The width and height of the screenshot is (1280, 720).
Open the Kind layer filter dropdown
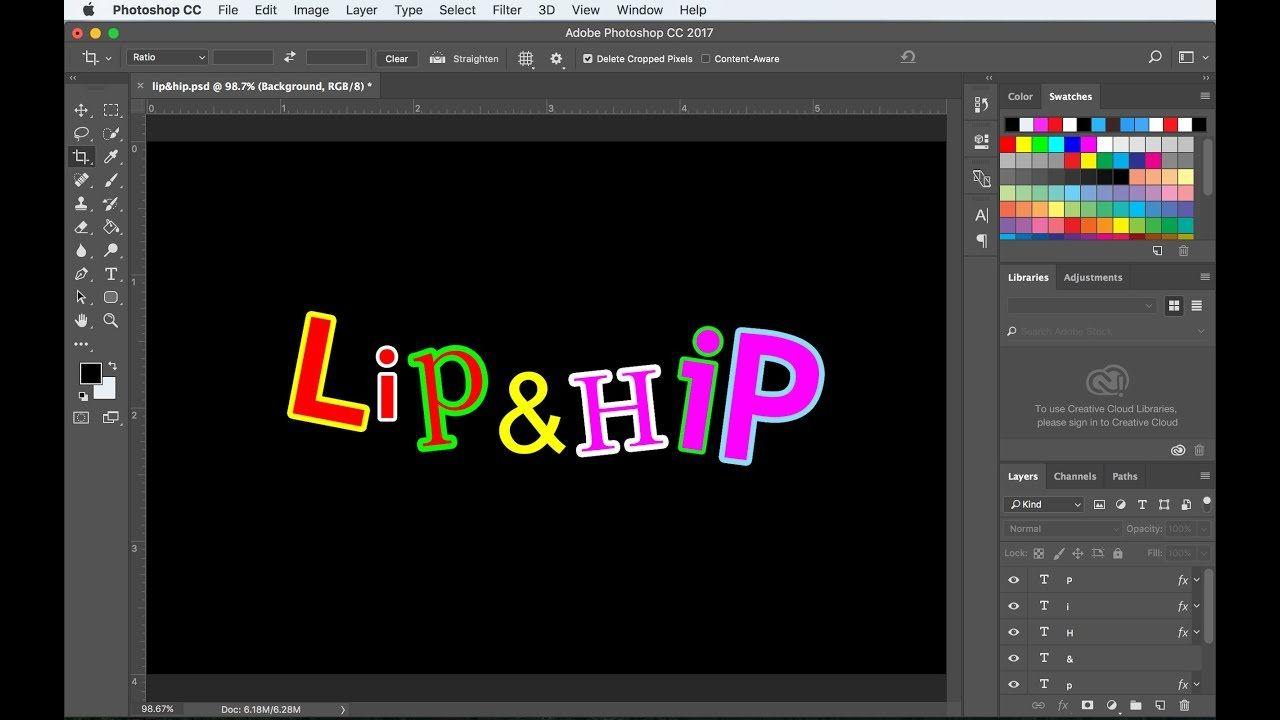point(1044,505)
